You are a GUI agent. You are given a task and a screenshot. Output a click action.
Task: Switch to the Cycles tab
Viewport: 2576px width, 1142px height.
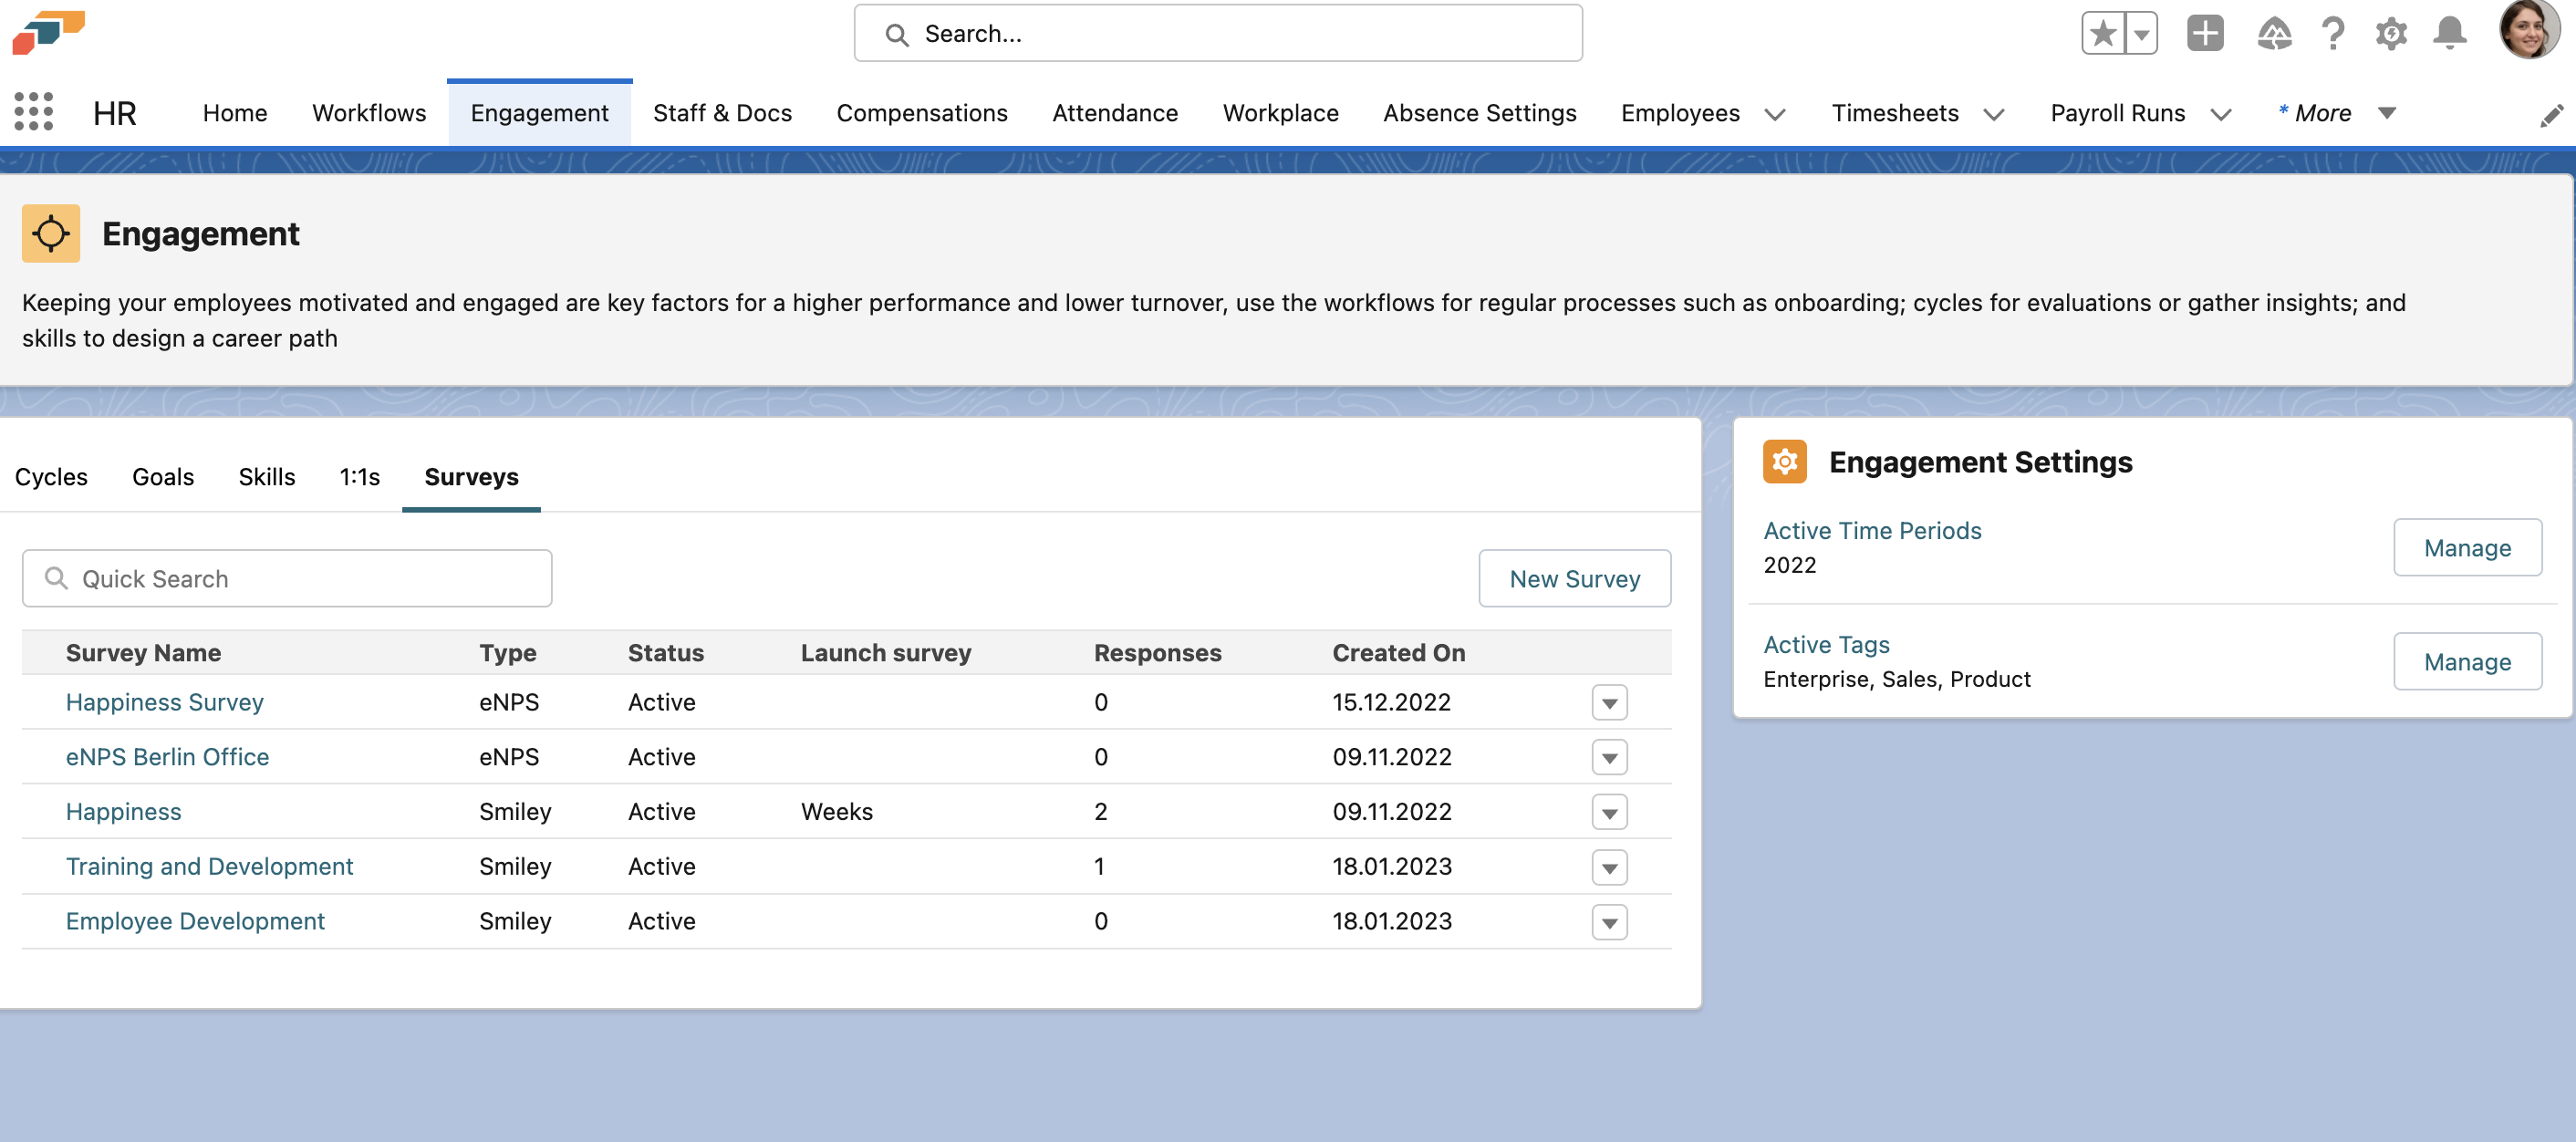51,477
